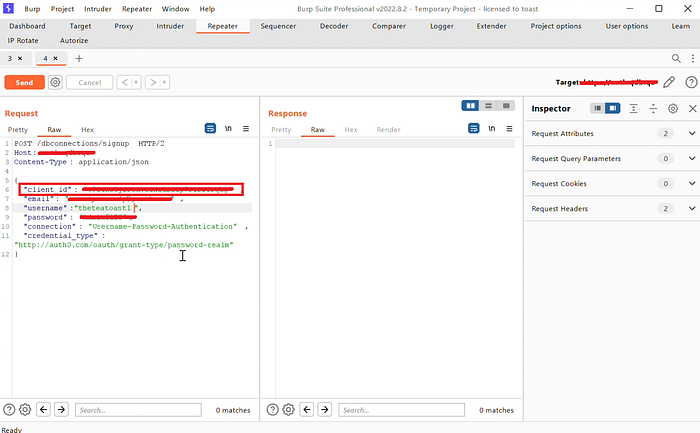Open request editor hamburger menu

(246, 129)
